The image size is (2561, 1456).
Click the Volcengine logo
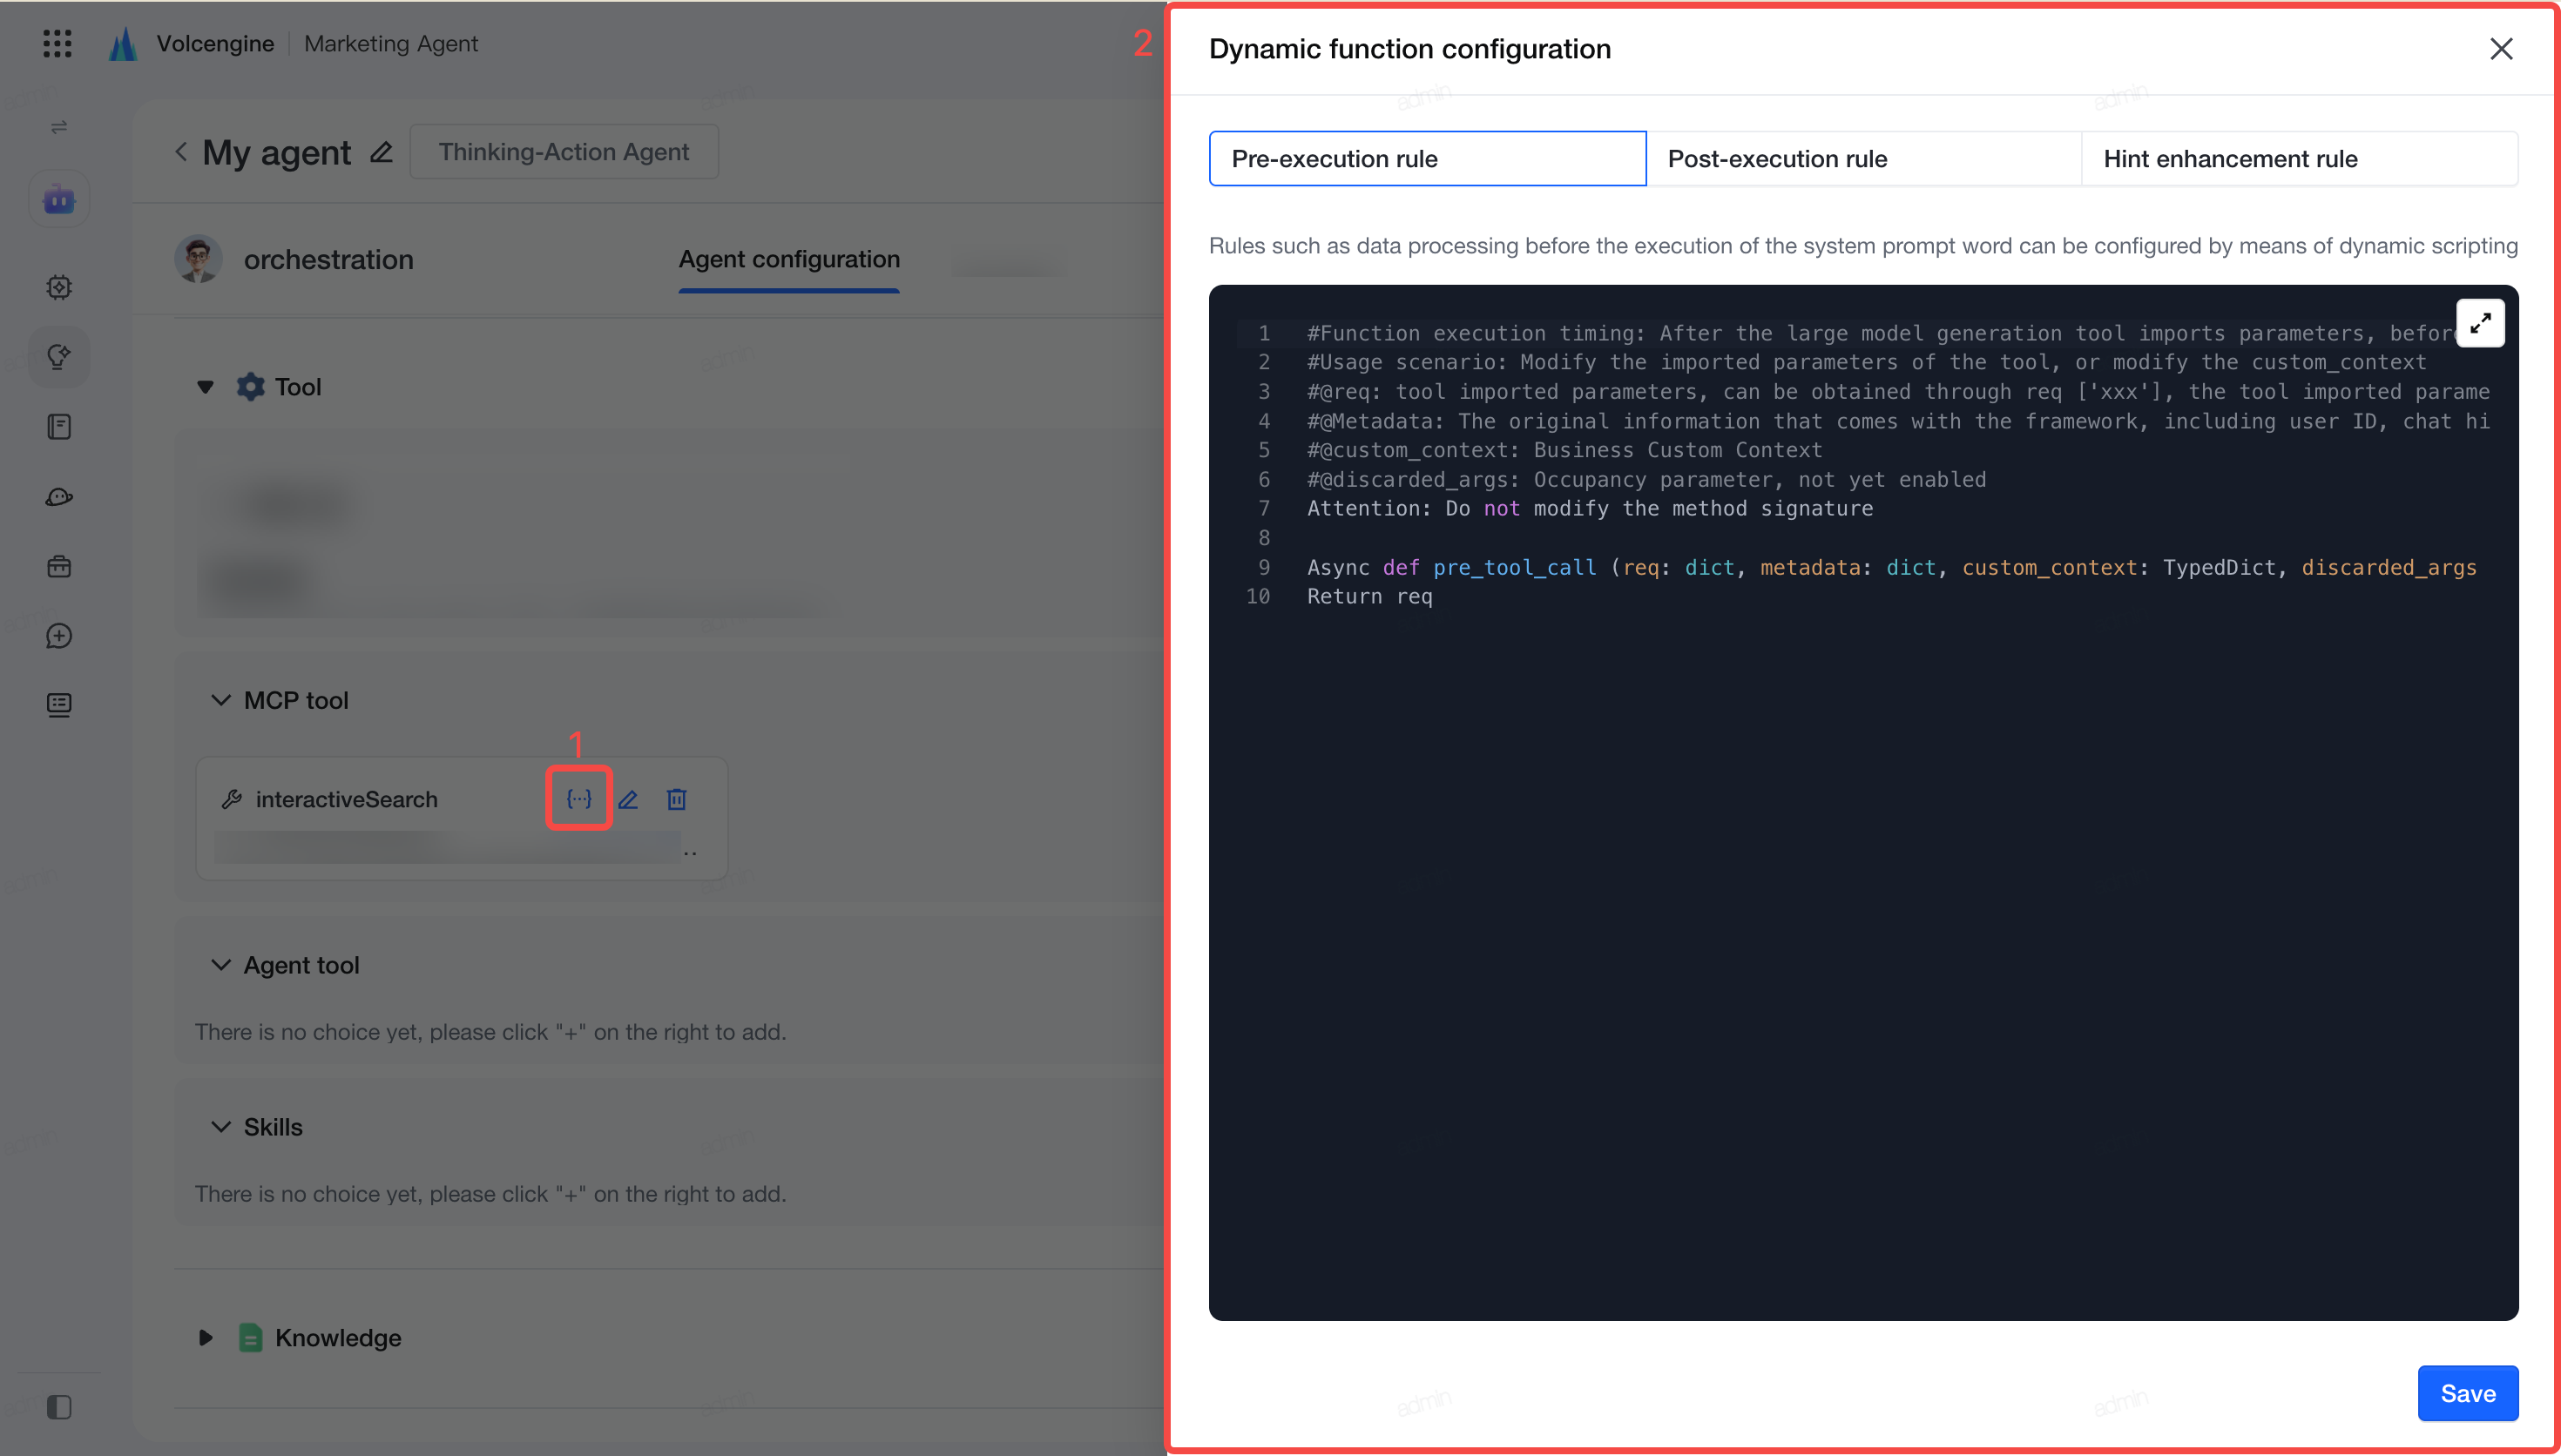tap(123, 43)
